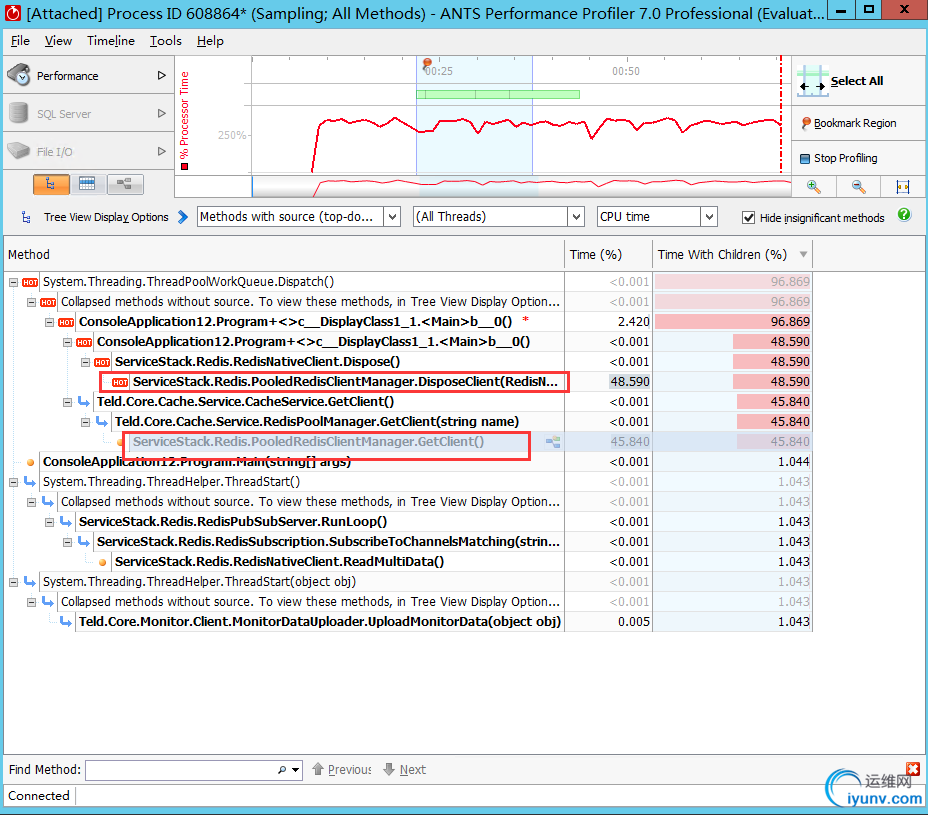Click selected blue region in timeline
This screenshot has height=815, width=928.
point(474,115)
